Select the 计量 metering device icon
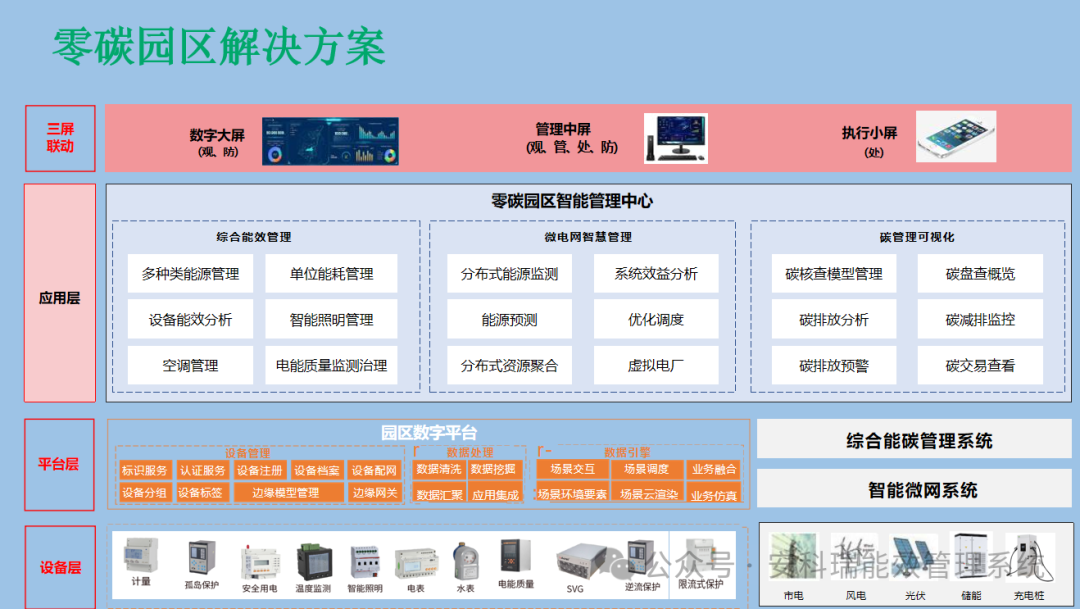This screenshot has height=609, width=1080. click(x=140, y=560)
